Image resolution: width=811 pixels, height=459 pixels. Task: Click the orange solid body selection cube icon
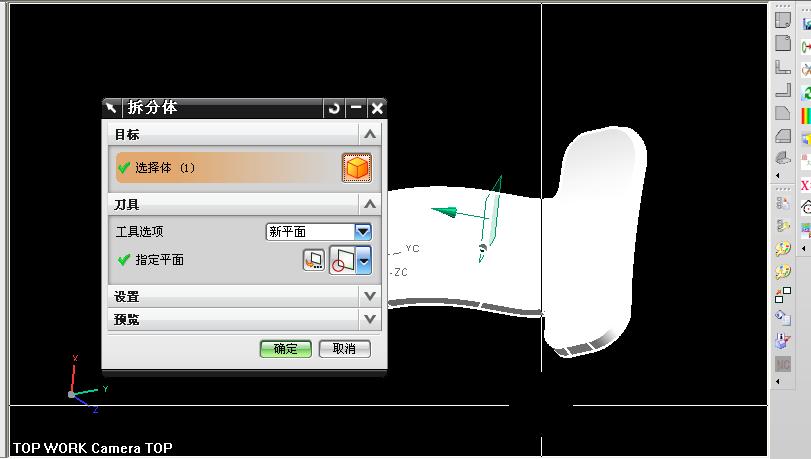356,168
